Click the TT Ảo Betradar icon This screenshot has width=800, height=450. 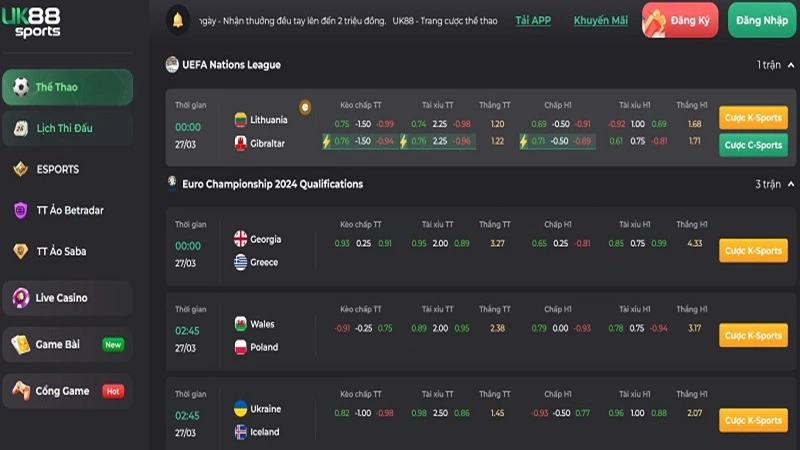[x=20, y=210]
